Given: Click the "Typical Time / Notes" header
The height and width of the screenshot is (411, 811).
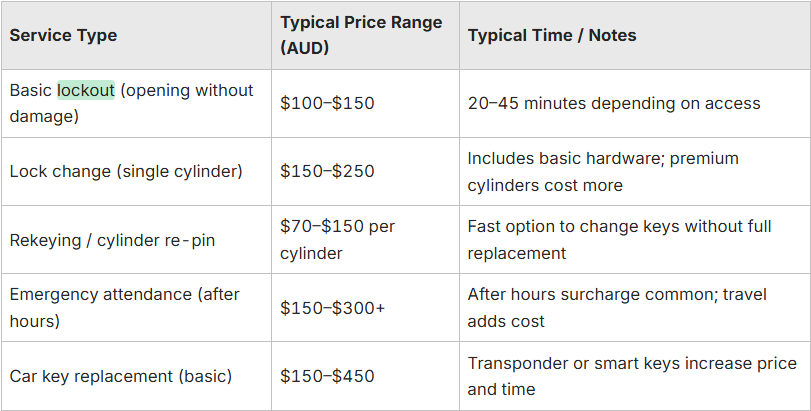Looking at the screenshot, I should coord(552,35).
